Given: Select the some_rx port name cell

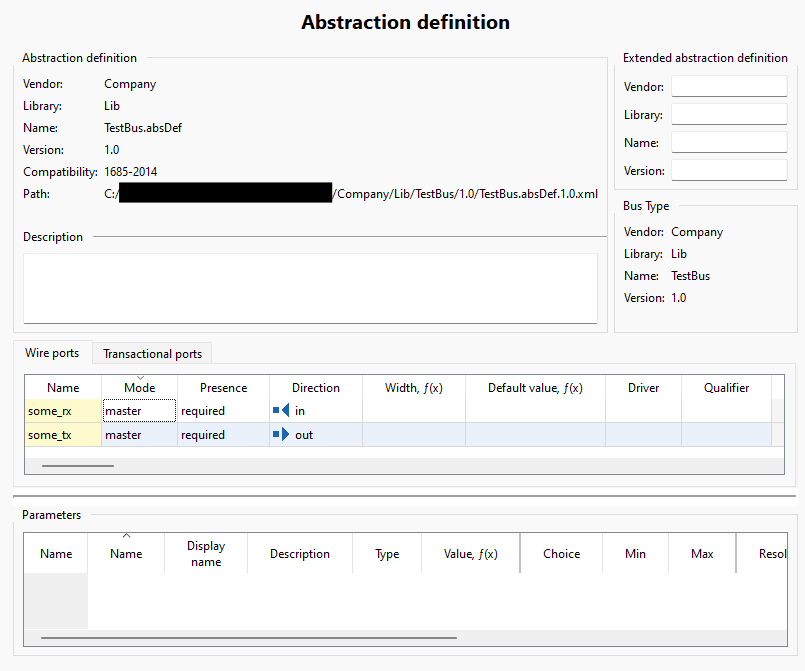Looking at the screenshot, I should pyautogui.click(x=63, y=411).
